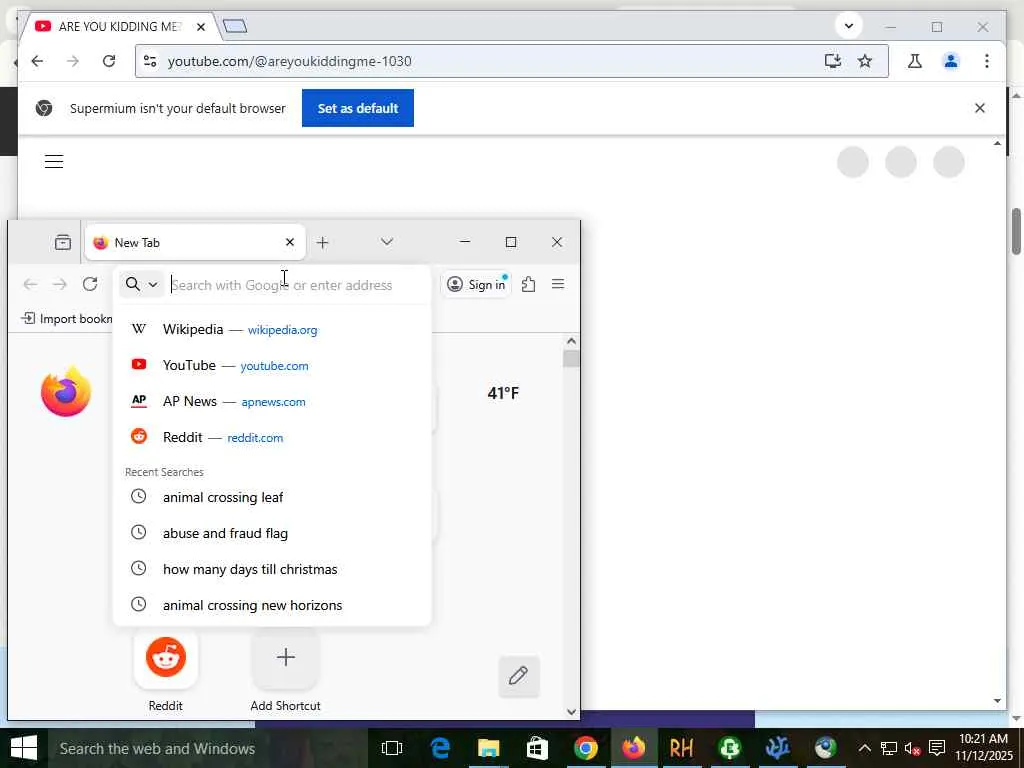Open the muted volume tray icon
This screenshot has width=1024, height=768.
913,748
